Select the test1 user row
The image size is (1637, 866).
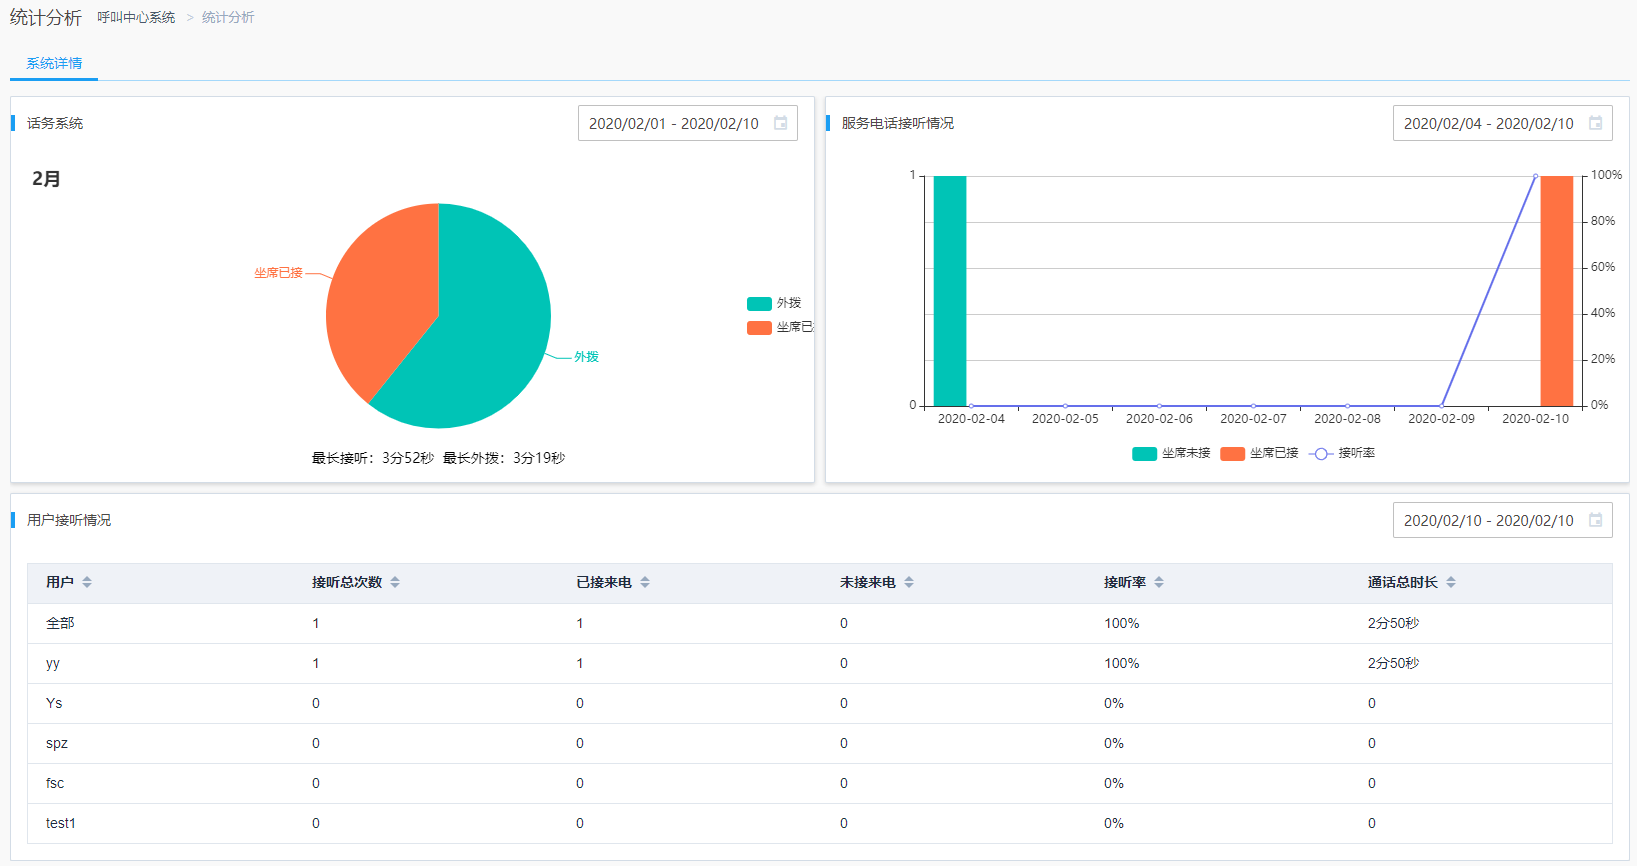[x=819, y=823]
